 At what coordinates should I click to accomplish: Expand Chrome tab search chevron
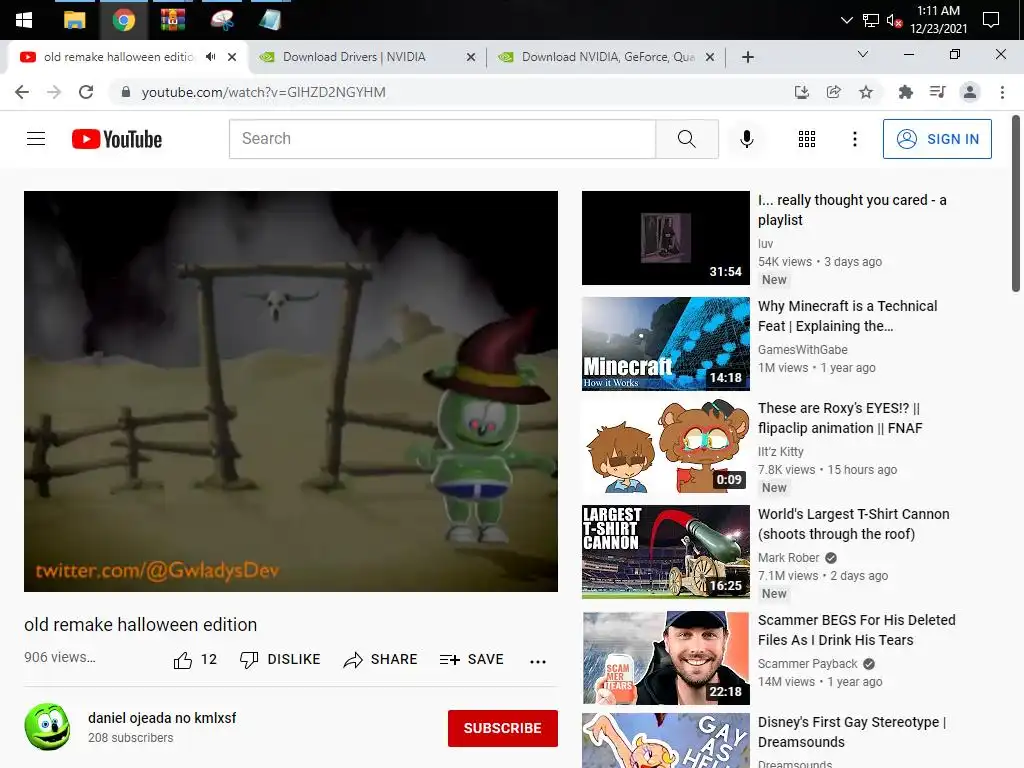863,54
